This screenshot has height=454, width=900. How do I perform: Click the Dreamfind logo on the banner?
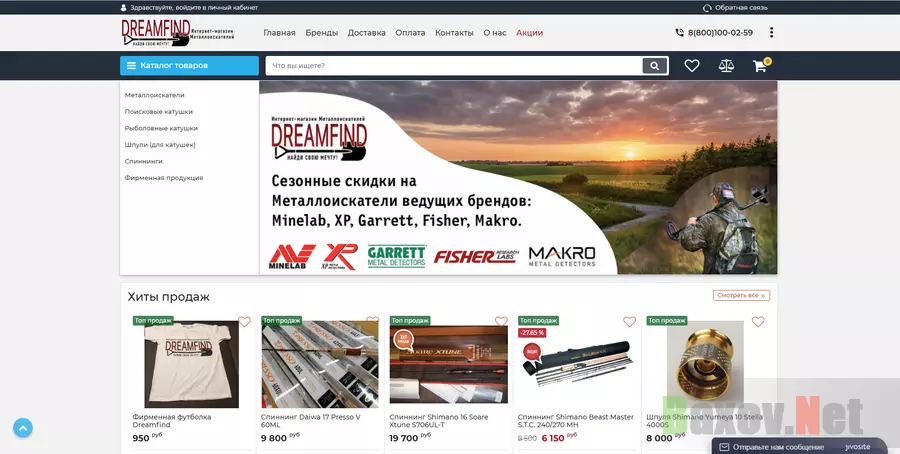(319, 139)
